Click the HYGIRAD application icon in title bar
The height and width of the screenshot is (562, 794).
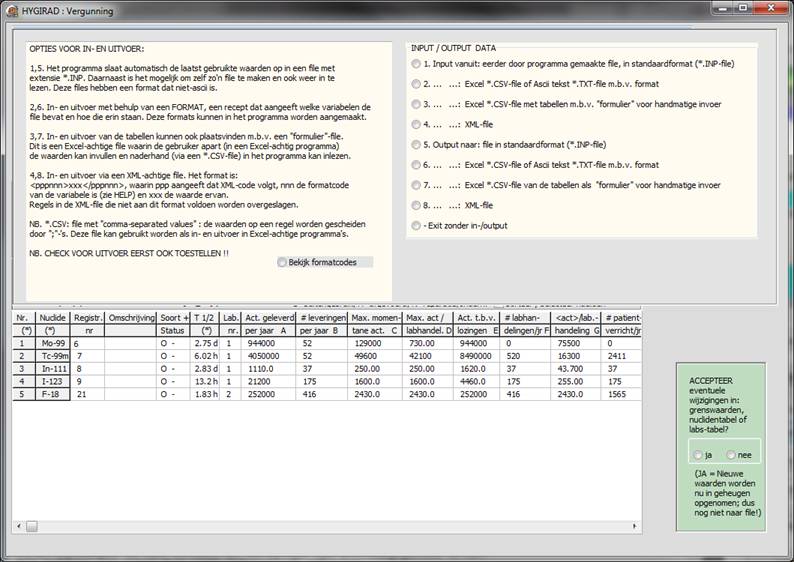(12, 11)
